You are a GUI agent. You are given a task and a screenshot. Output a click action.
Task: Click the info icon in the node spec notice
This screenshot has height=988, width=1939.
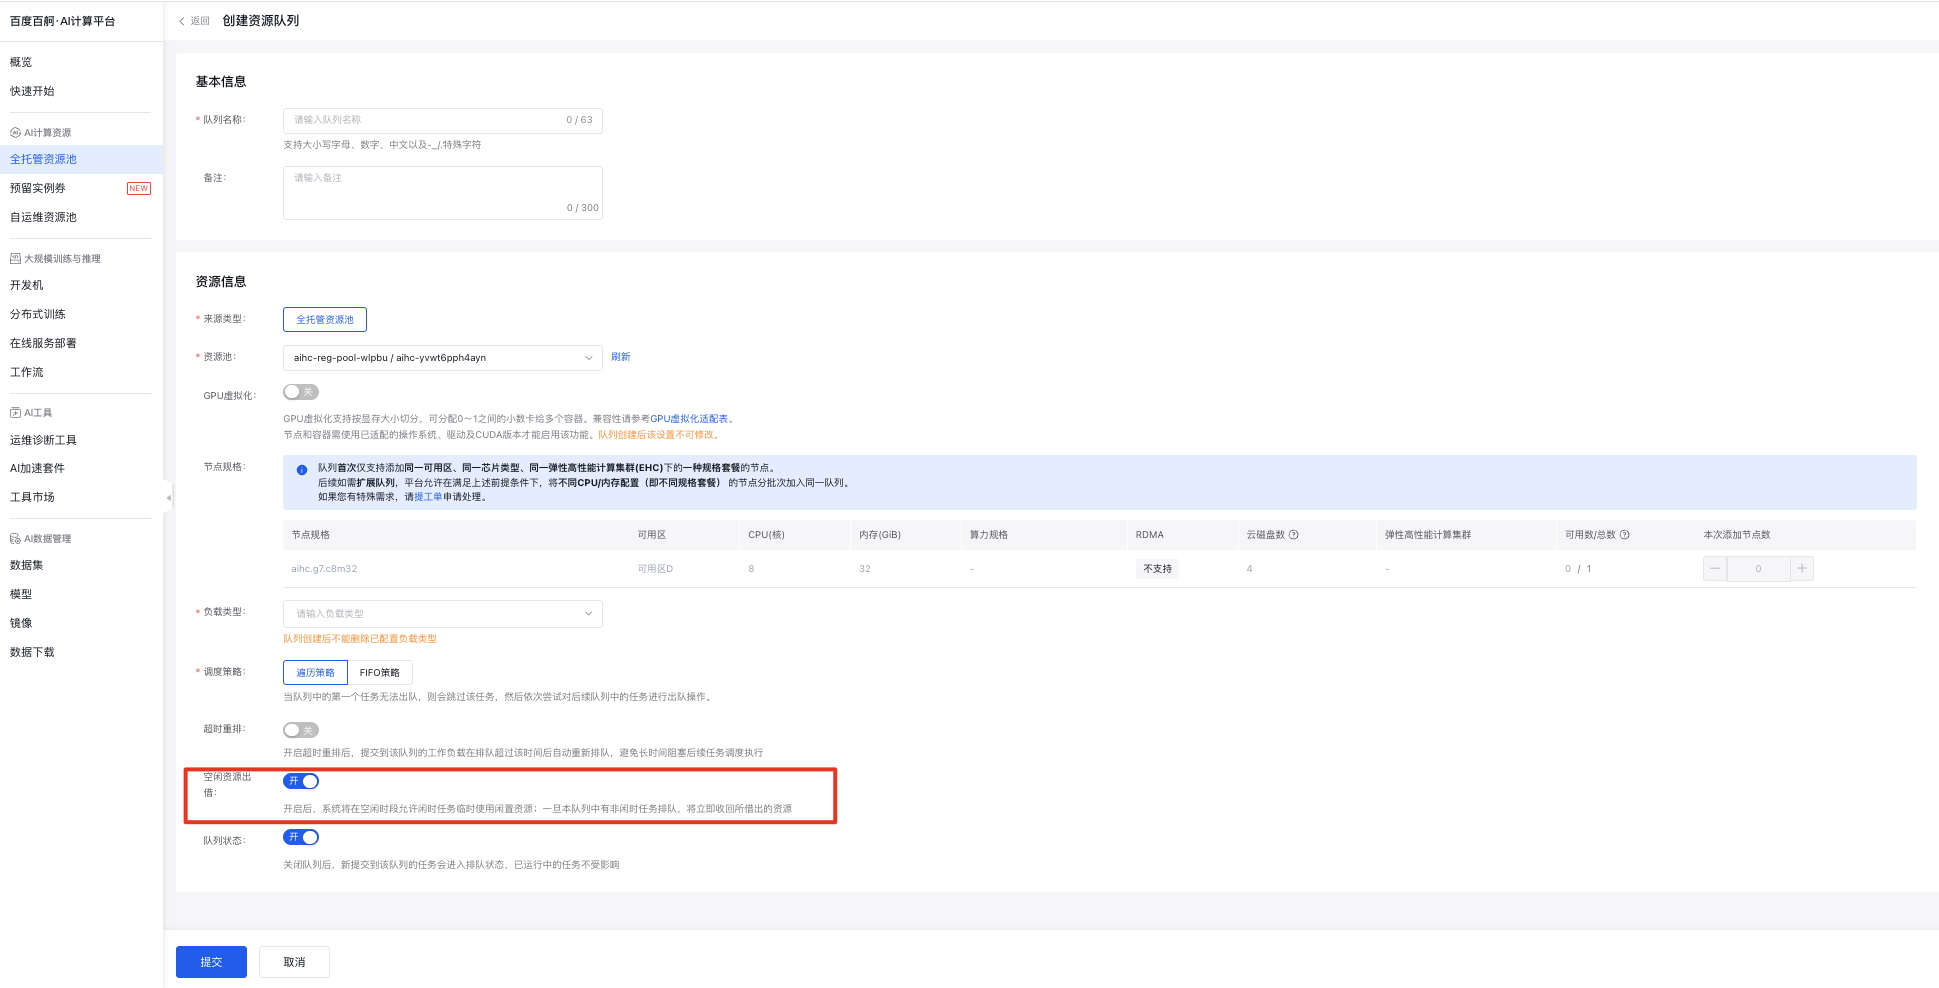tap(302, 469)
